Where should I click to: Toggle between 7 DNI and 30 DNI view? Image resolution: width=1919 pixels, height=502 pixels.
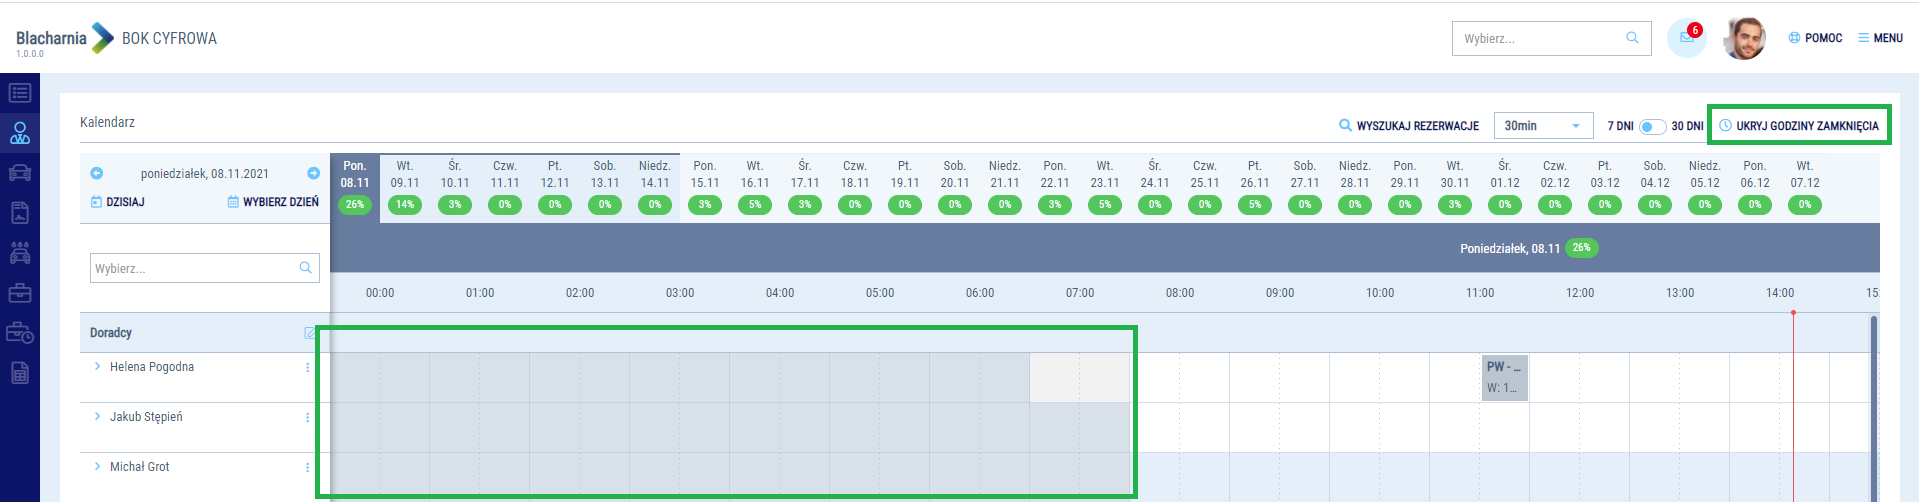(1652, 126)
